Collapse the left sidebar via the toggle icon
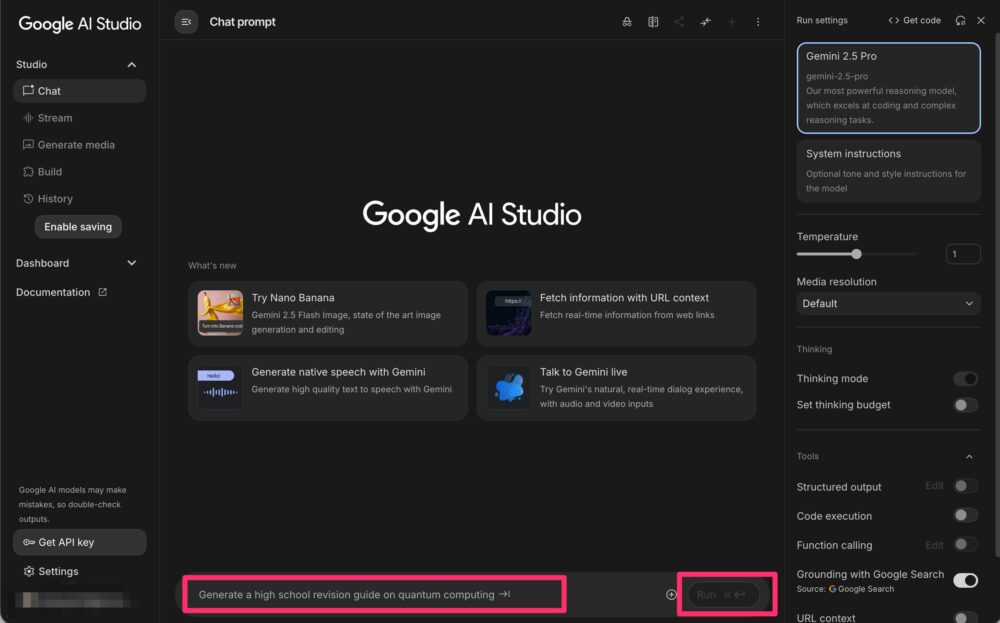 click(x=186, y=22)
